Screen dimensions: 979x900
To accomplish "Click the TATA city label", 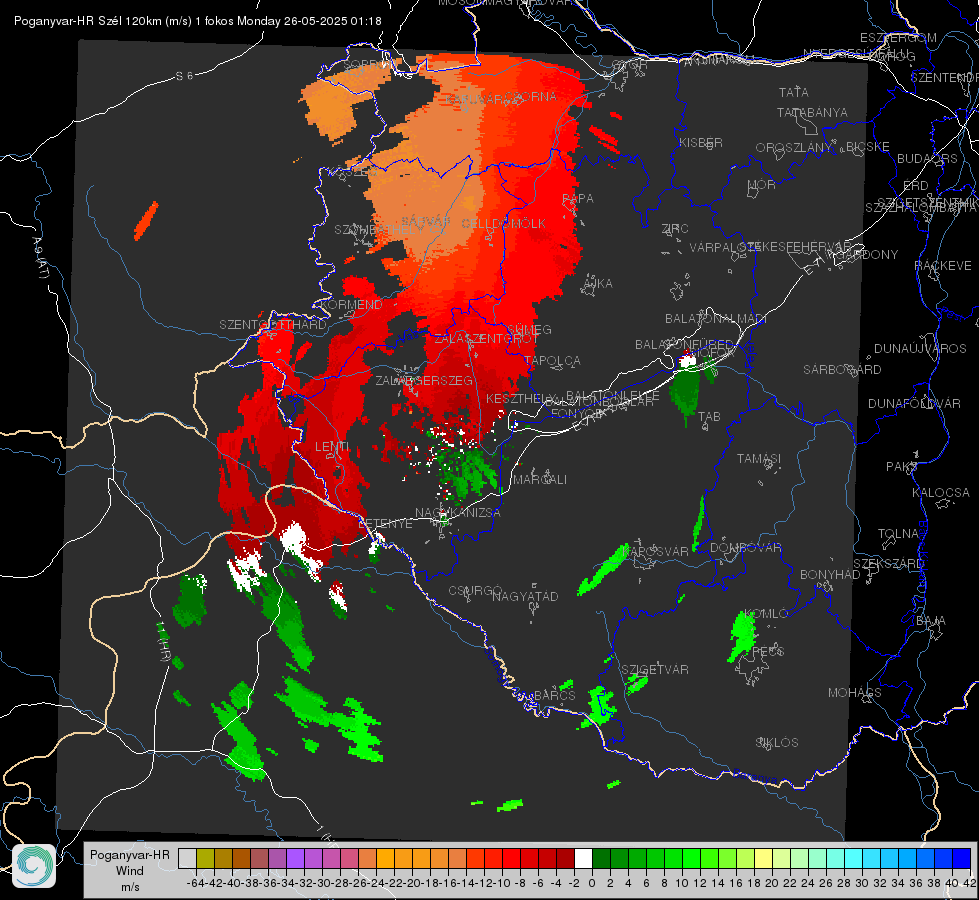I will 794,92.
